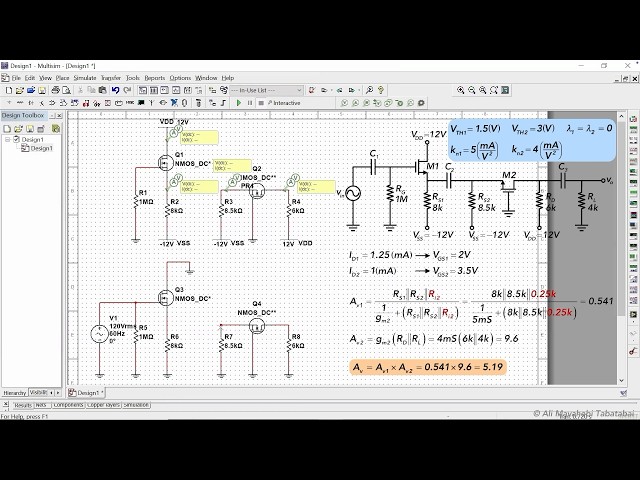This screenshot has height=480, width=640.
Task: Click the Save icon in main toolbar
Action: tap(42, 90)
